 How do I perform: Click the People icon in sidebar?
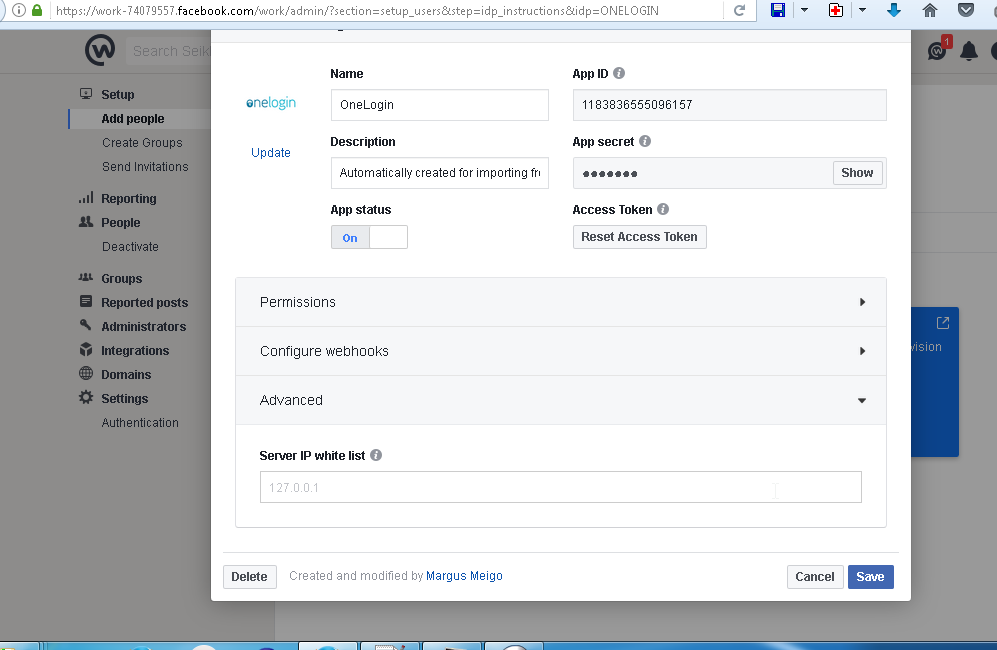[86, 222]
